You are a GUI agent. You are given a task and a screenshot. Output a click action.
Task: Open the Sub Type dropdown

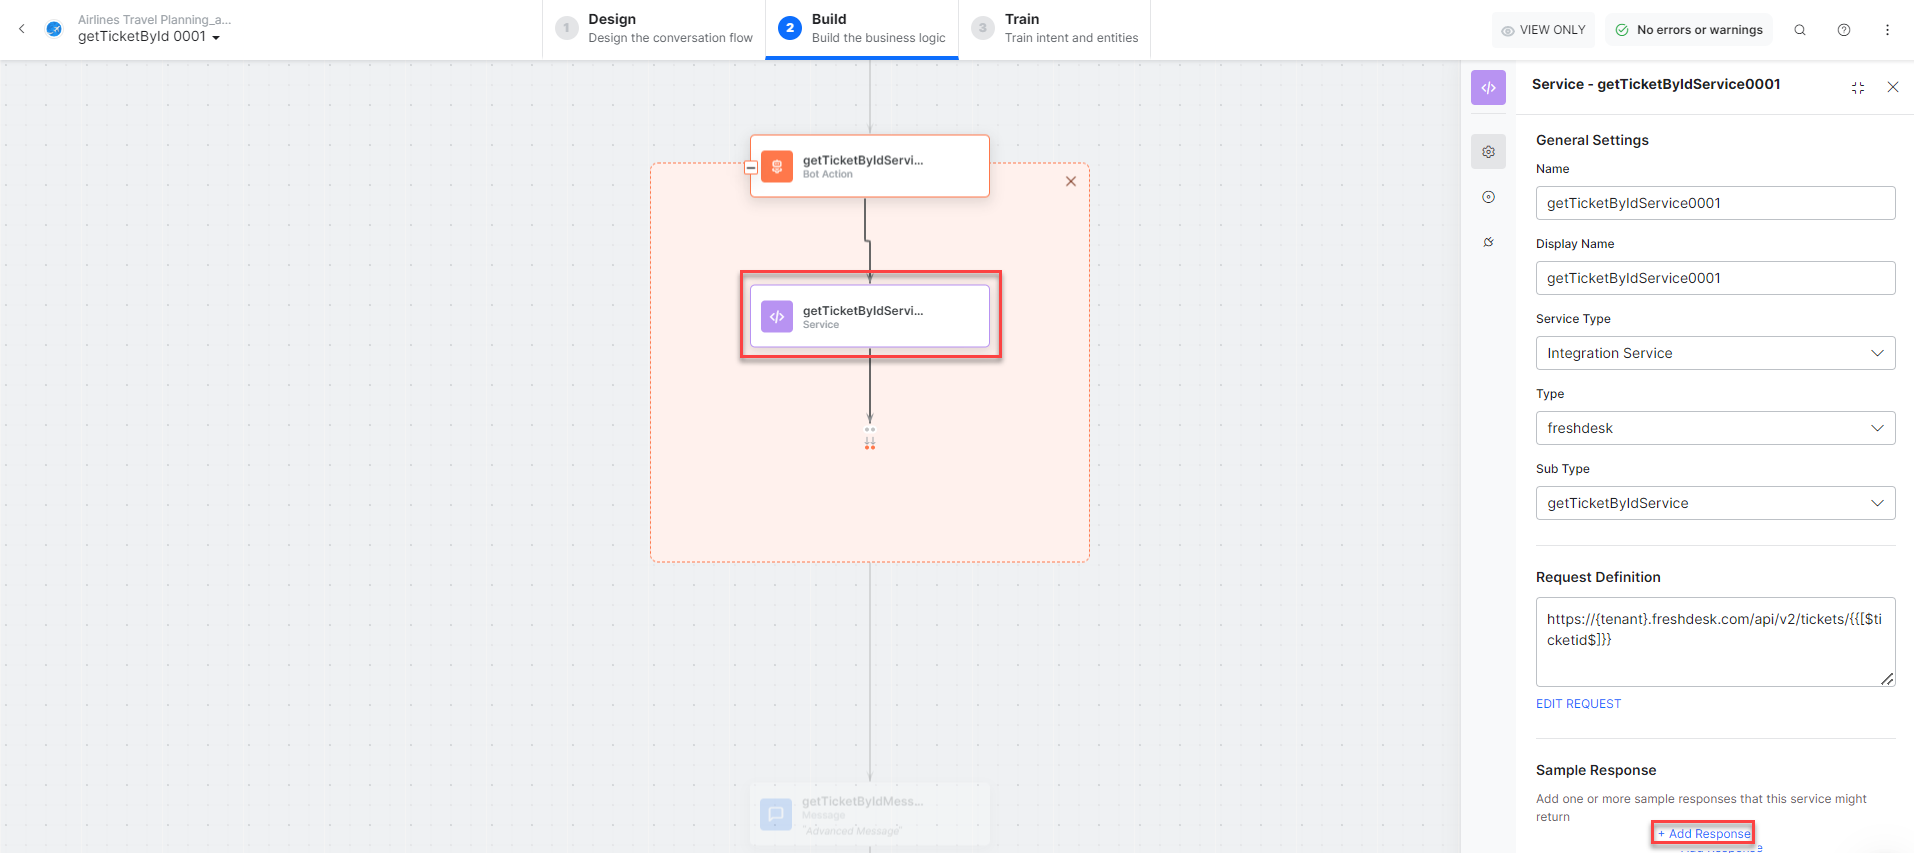point(1715,503)
